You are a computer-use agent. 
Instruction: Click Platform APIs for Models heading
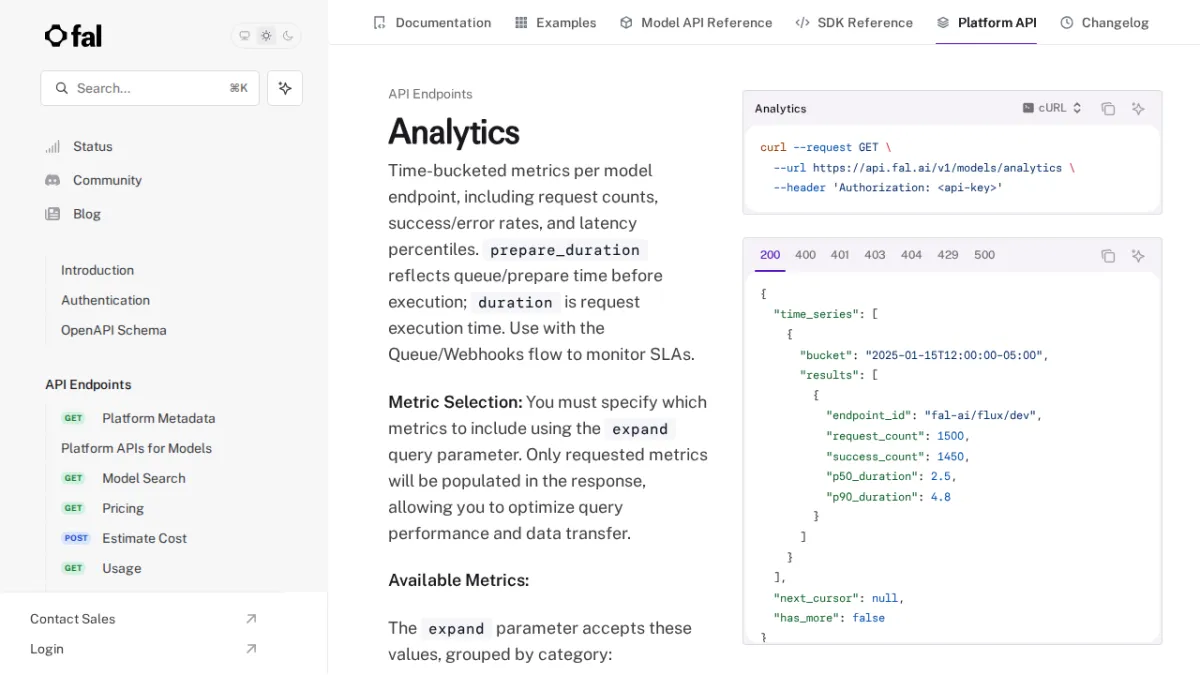[136, 448]
